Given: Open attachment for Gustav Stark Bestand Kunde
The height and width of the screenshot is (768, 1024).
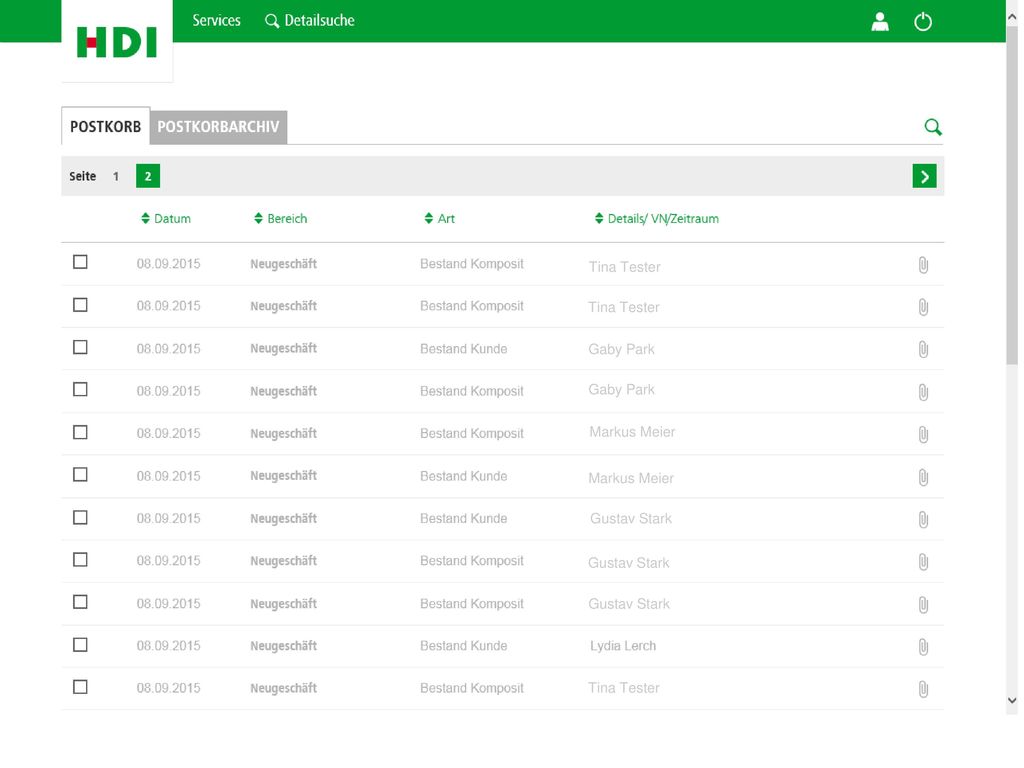Looking at the screenshot, I should point(923,520).
